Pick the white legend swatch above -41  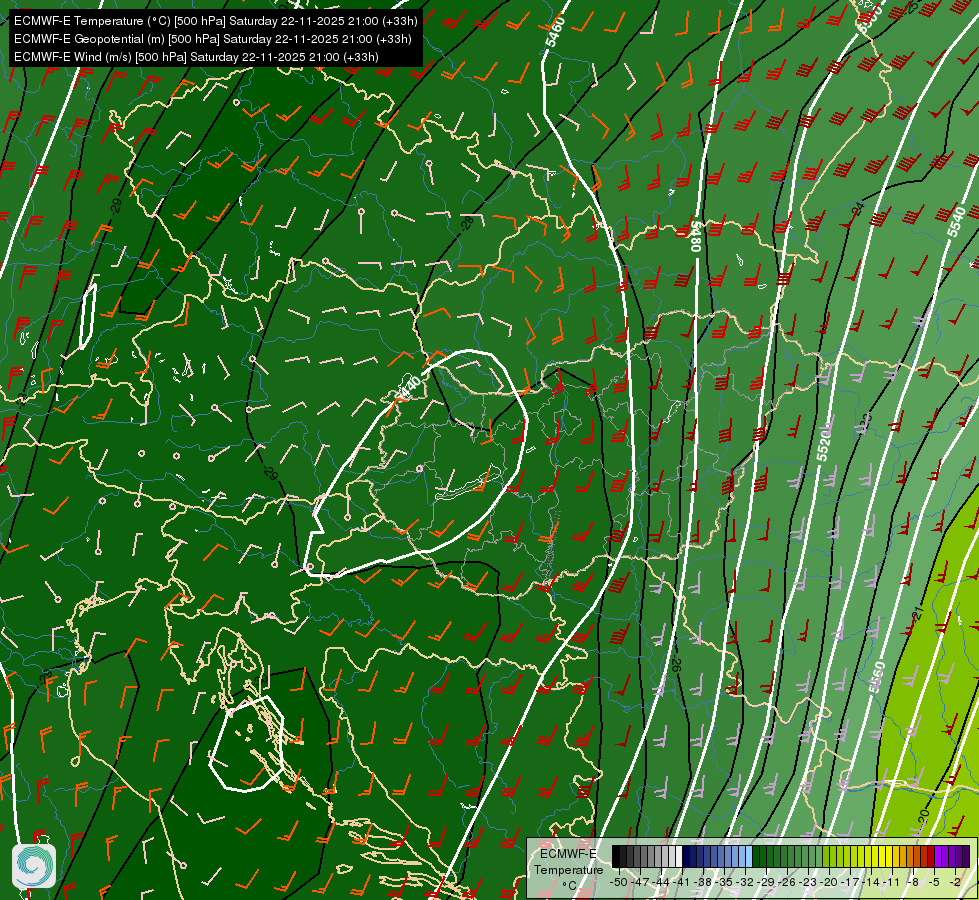coord(679,856)
